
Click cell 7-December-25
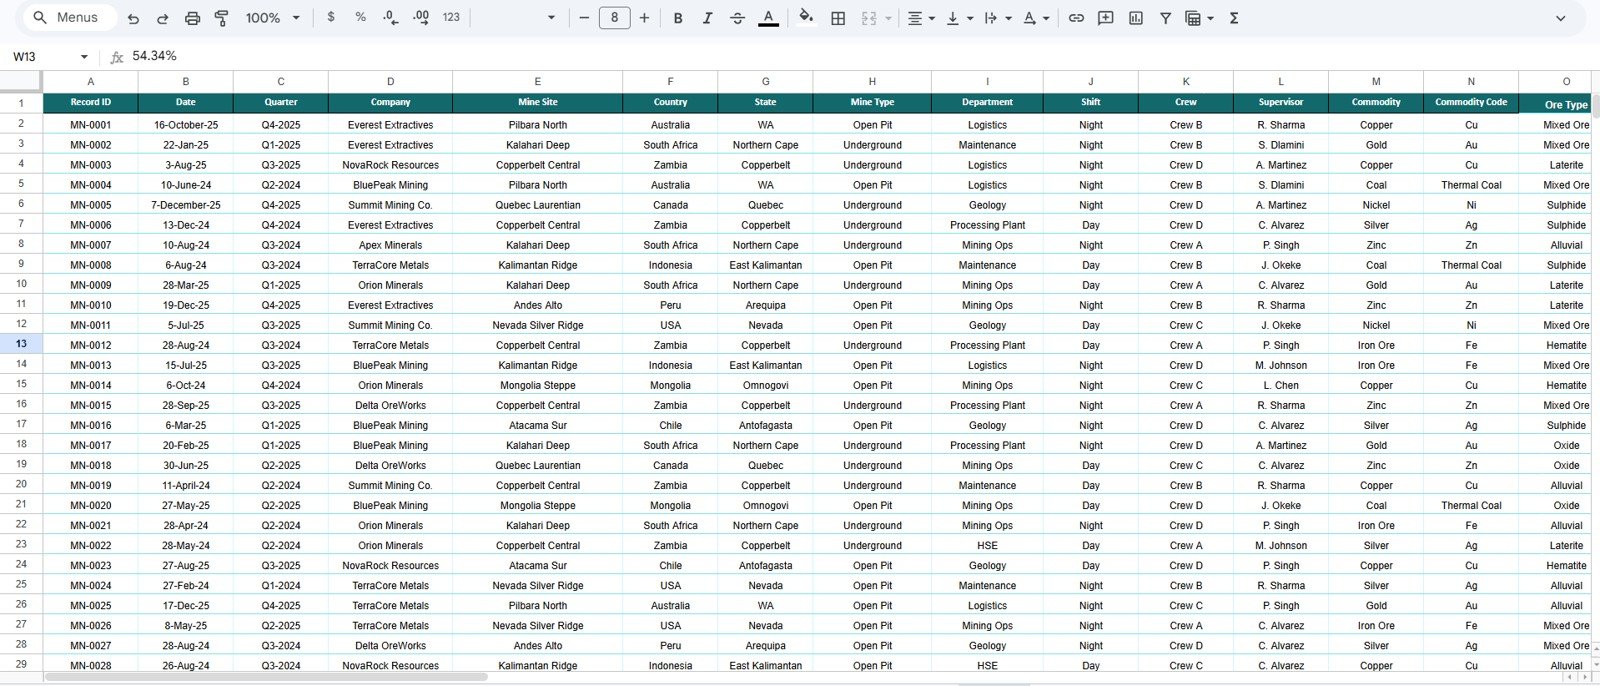point(186,205)
